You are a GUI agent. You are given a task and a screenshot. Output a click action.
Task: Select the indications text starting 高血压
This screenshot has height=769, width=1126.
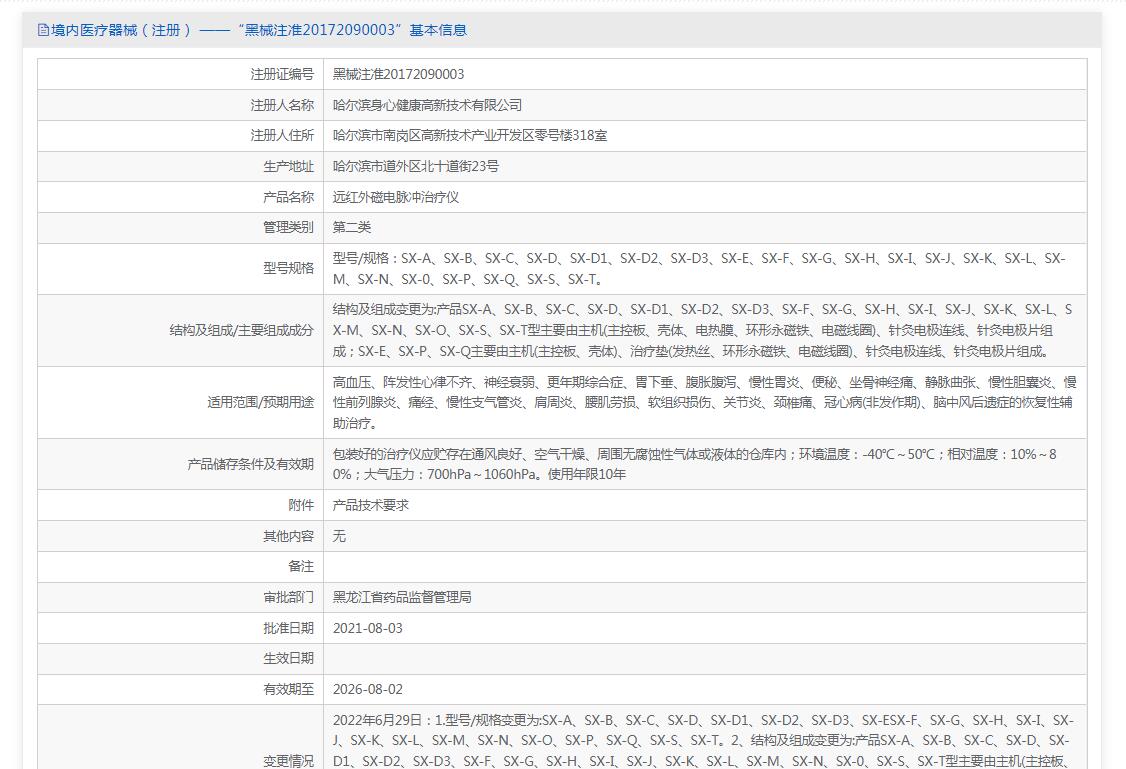[x=704, y=402]
